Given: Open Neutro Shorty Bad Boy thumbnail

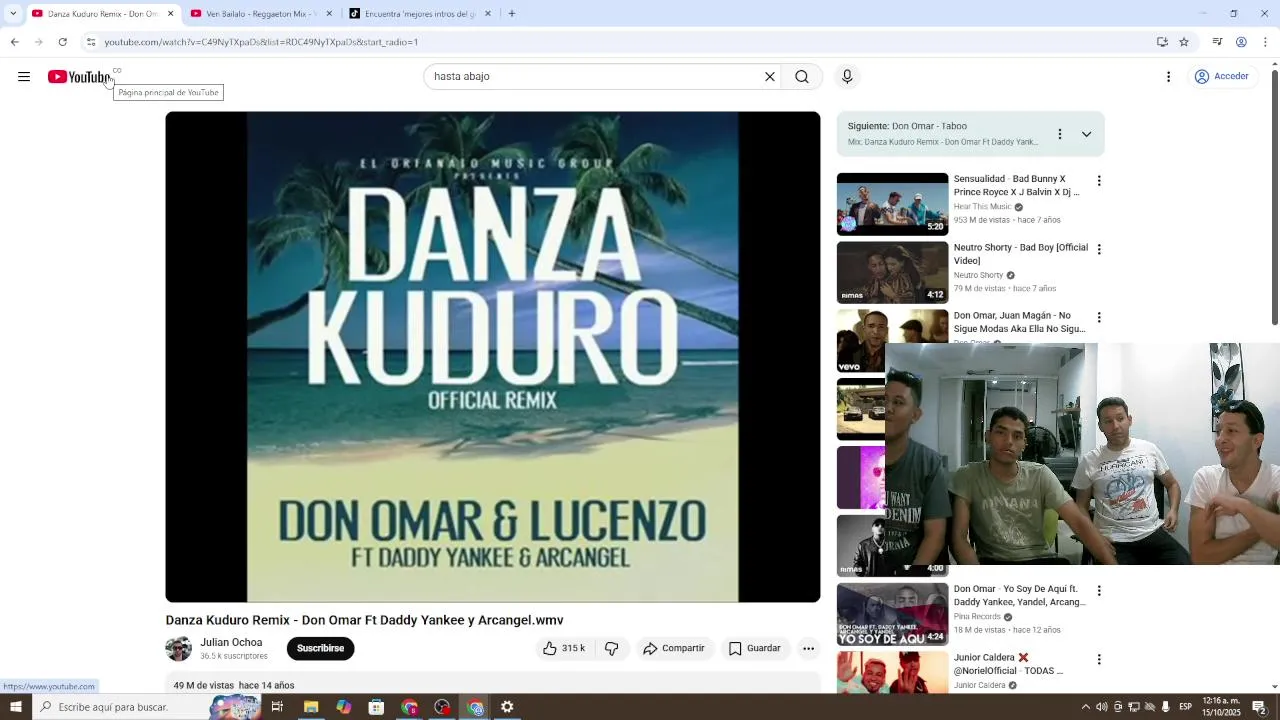Looking at the screenshot, I should (892, 272).
